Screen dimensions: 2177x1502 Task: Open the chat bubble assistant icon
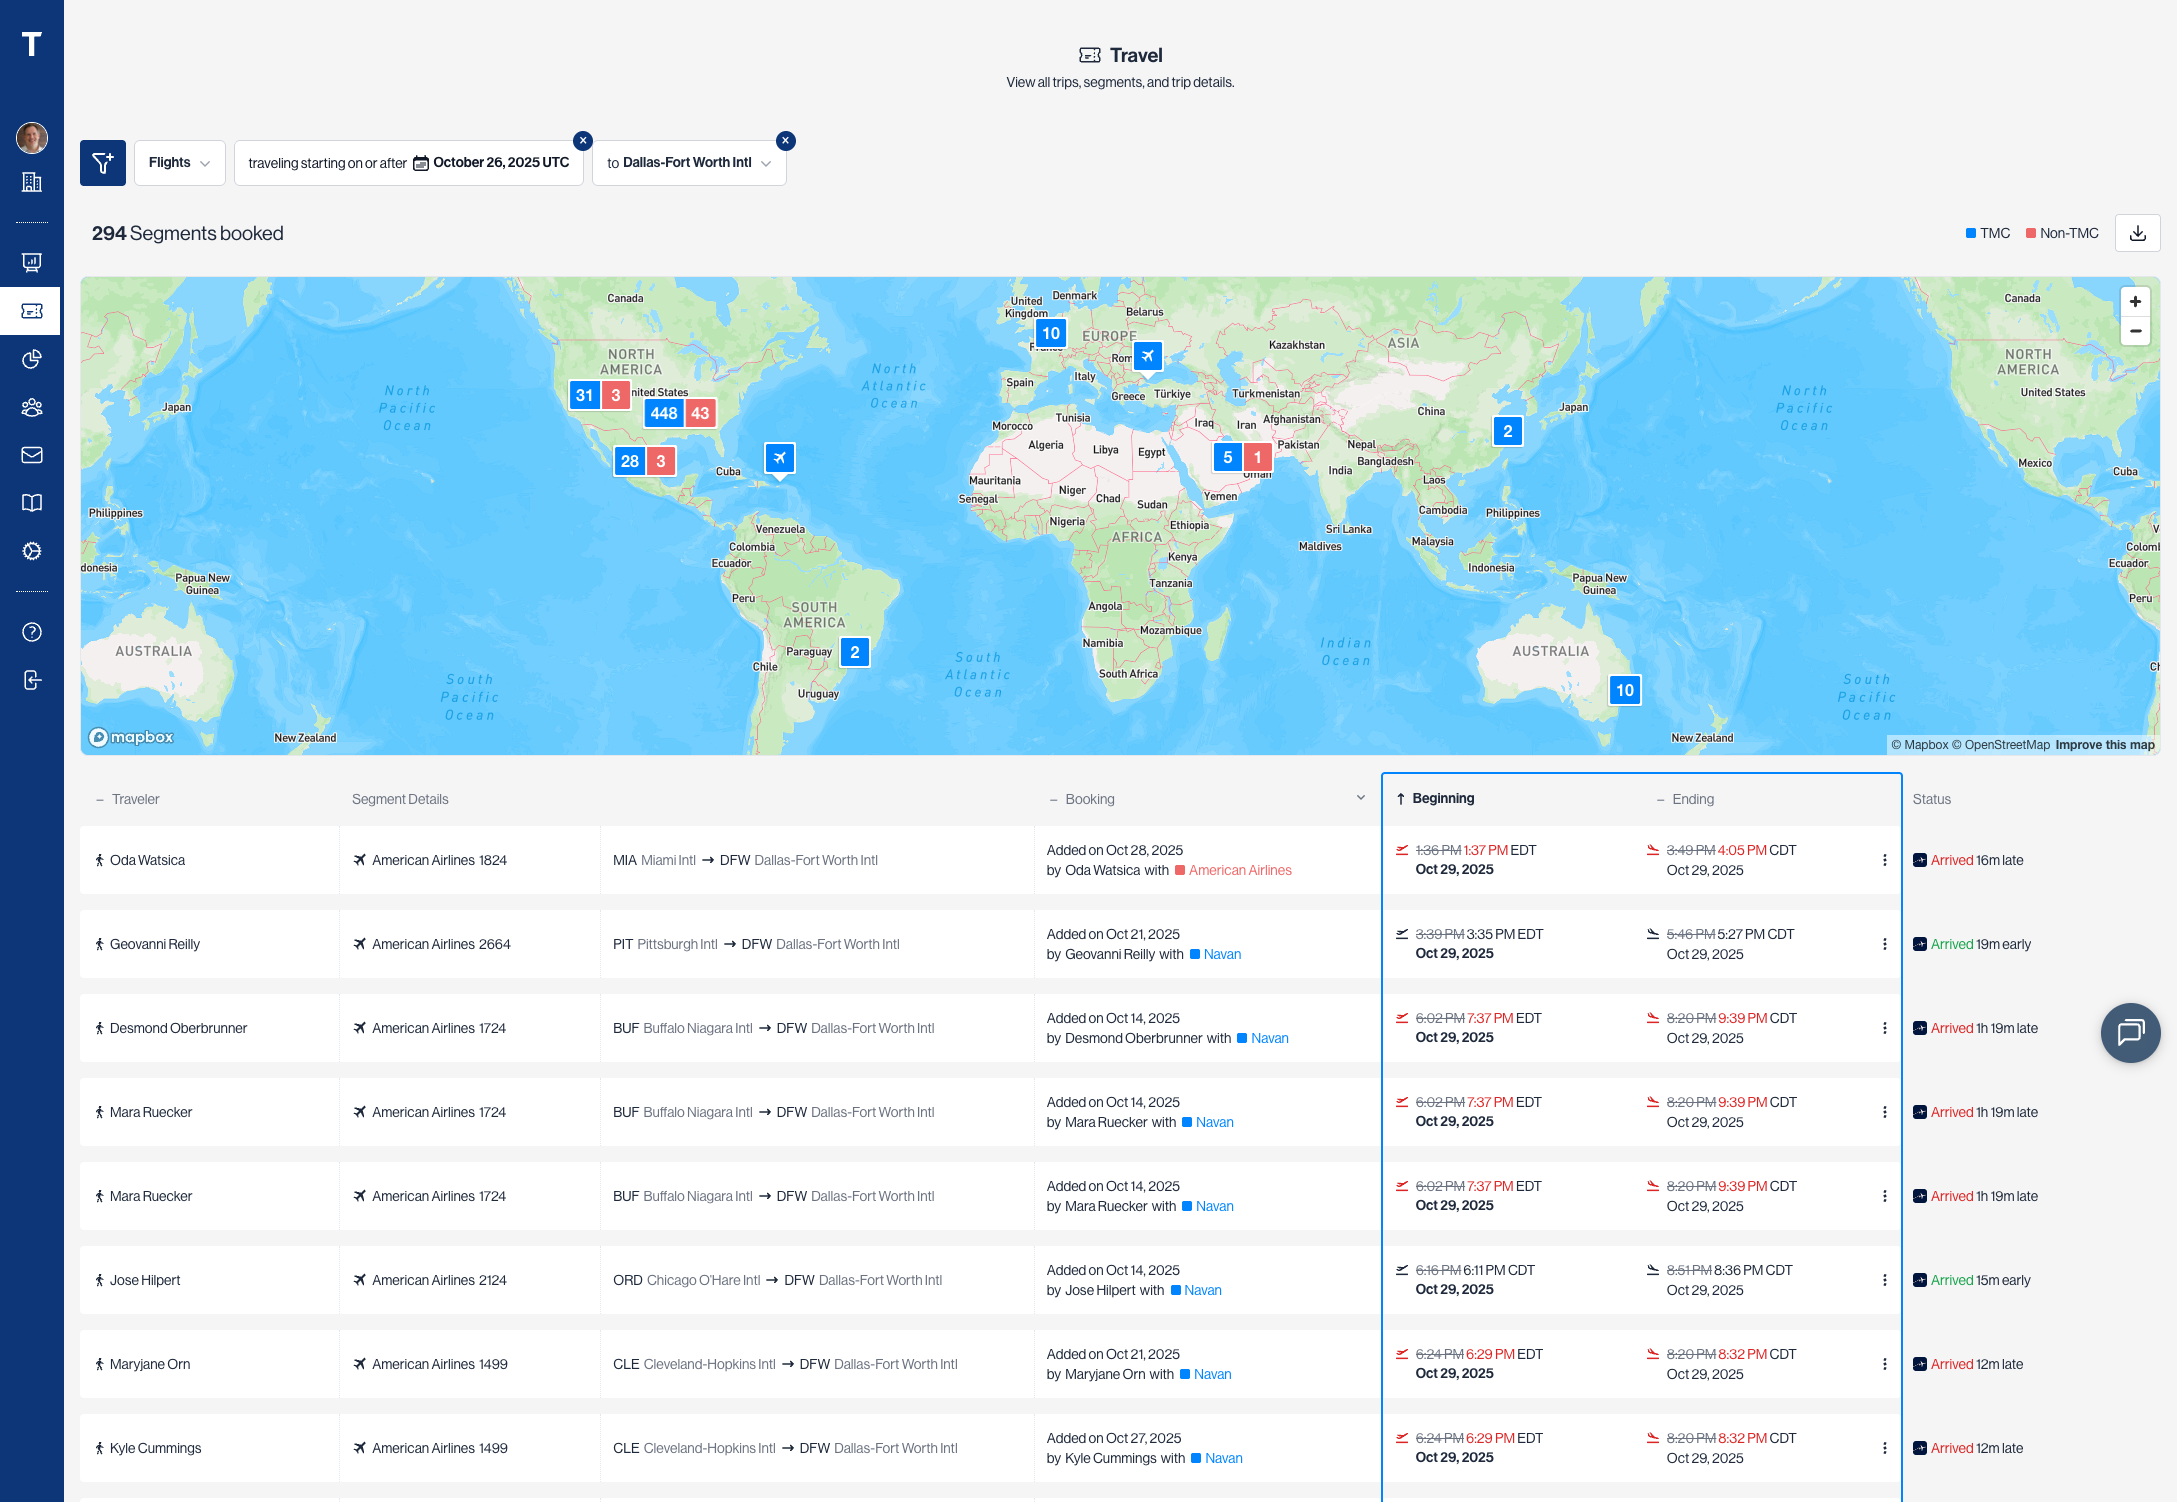tap(2131, 1033)
